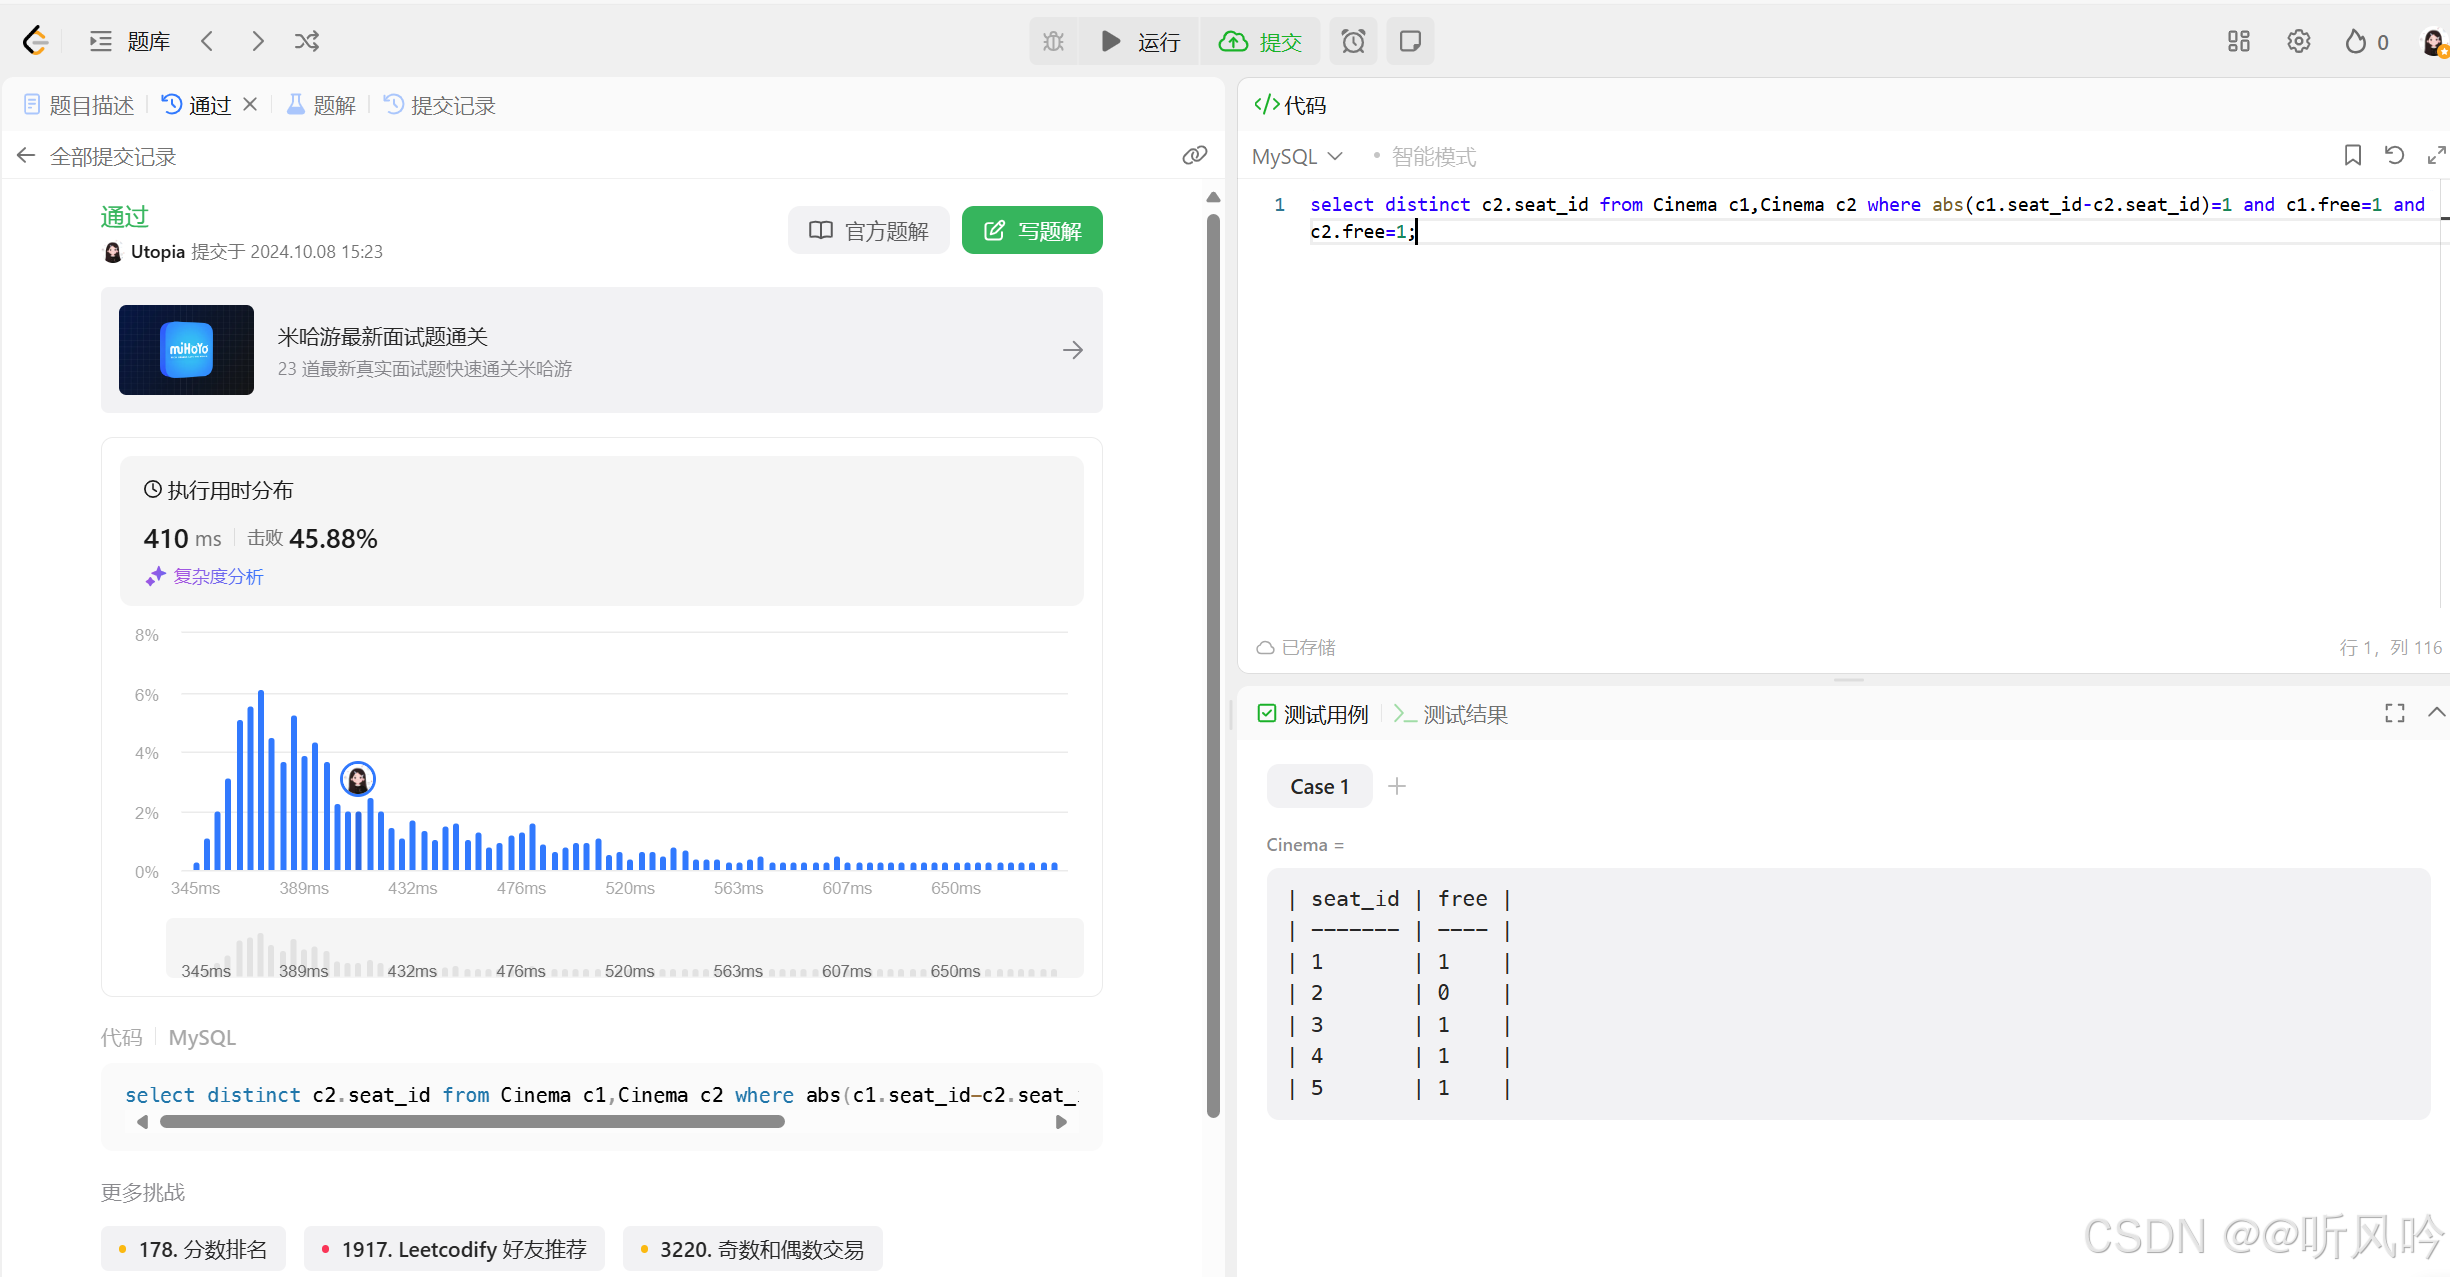Click the debug bug icon
2450x1277 pixels.
(x=1054, y=41)
